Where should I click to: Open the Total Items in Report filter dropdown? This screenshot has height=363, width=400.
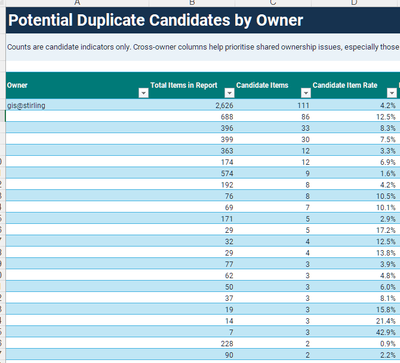(x=229, y=93)
